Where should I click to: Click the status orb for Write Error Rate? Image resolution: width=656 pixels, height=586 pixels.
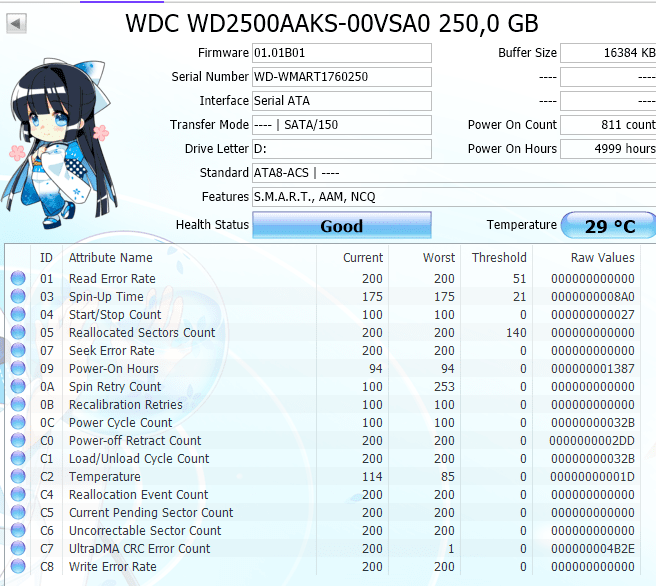[x=18, y=566]
